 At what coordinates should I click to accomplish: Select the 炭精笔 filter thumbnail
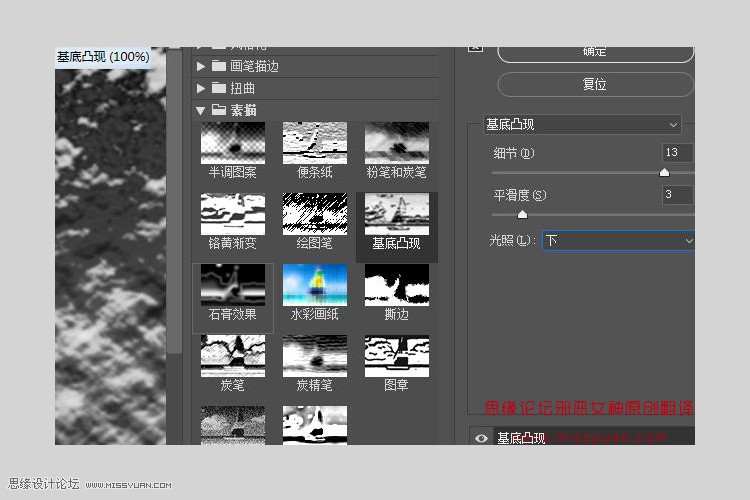click(x=315, y=356)
